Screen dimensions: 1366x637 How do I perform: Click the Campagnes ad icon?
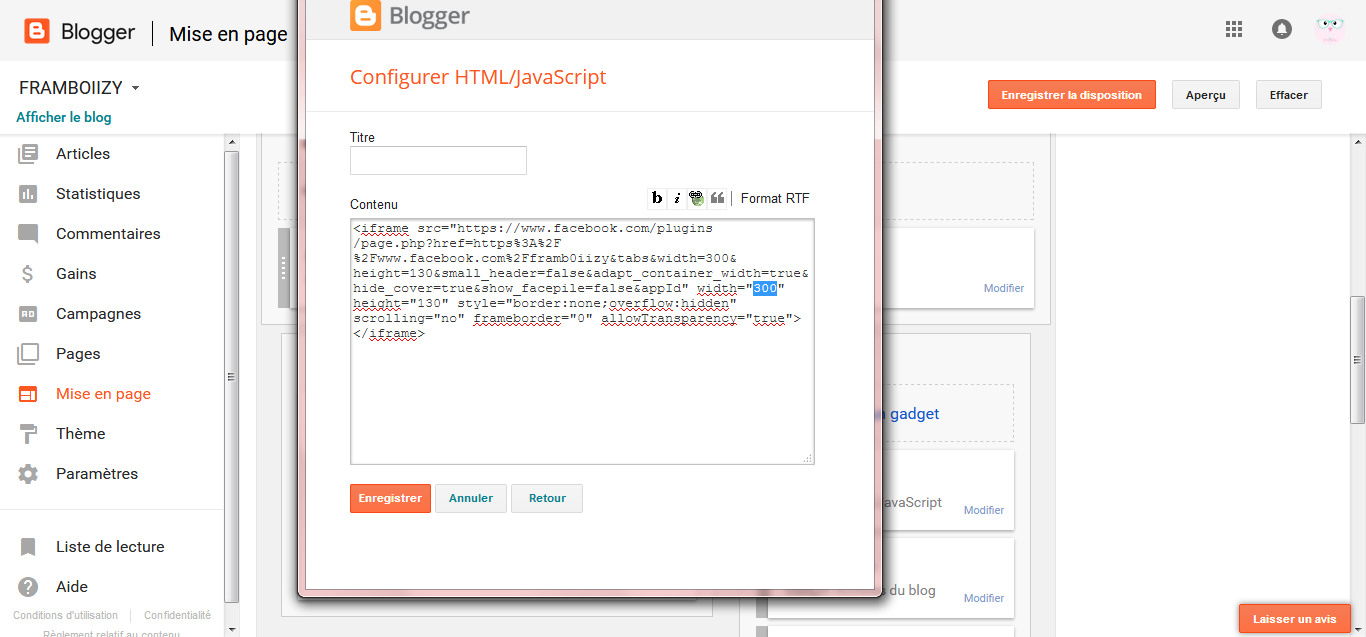(x=28, y=314)
